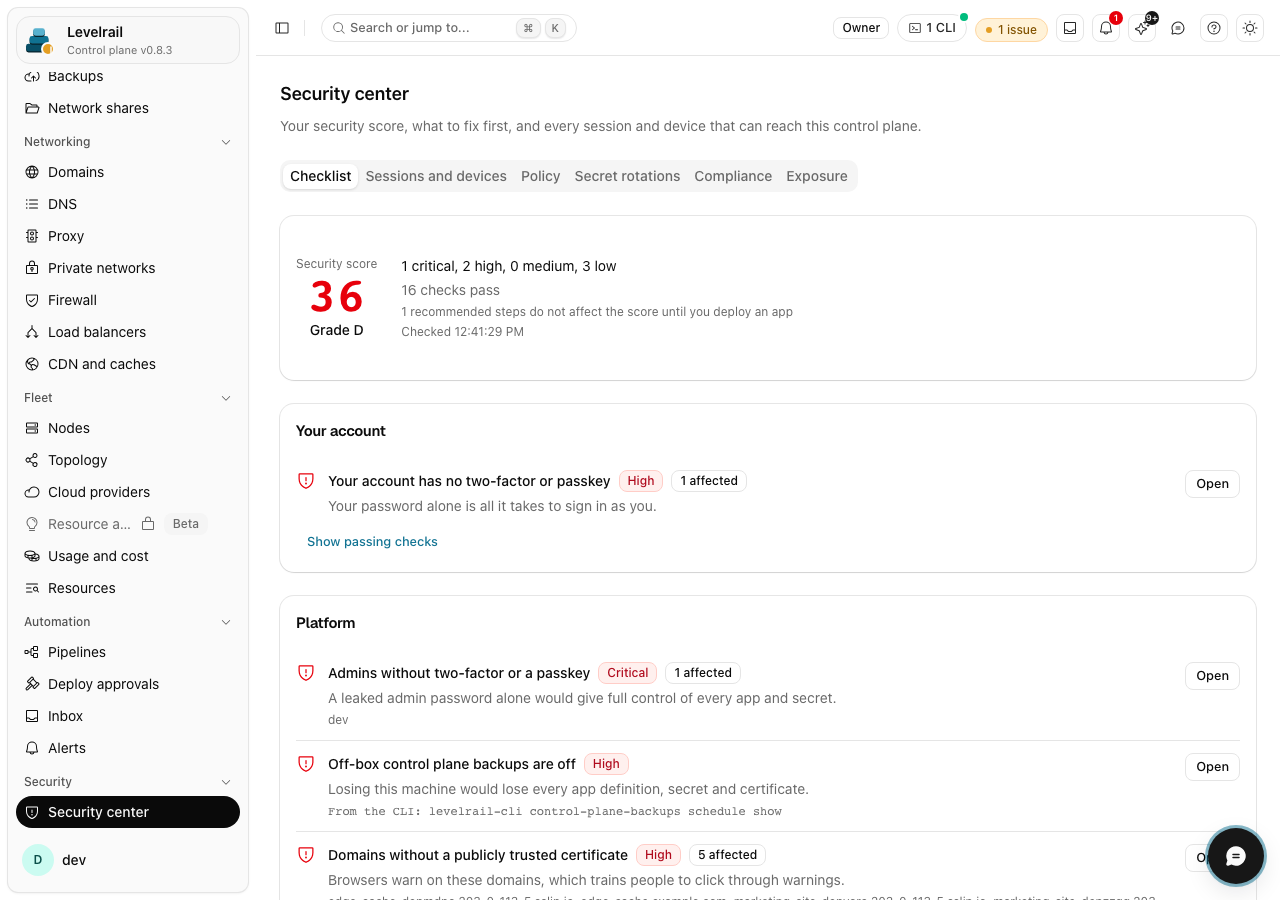This screenshot has width=1280, height=900.
Task: Open the Admins without two-factor issue
Action: tap(1212, 676)
